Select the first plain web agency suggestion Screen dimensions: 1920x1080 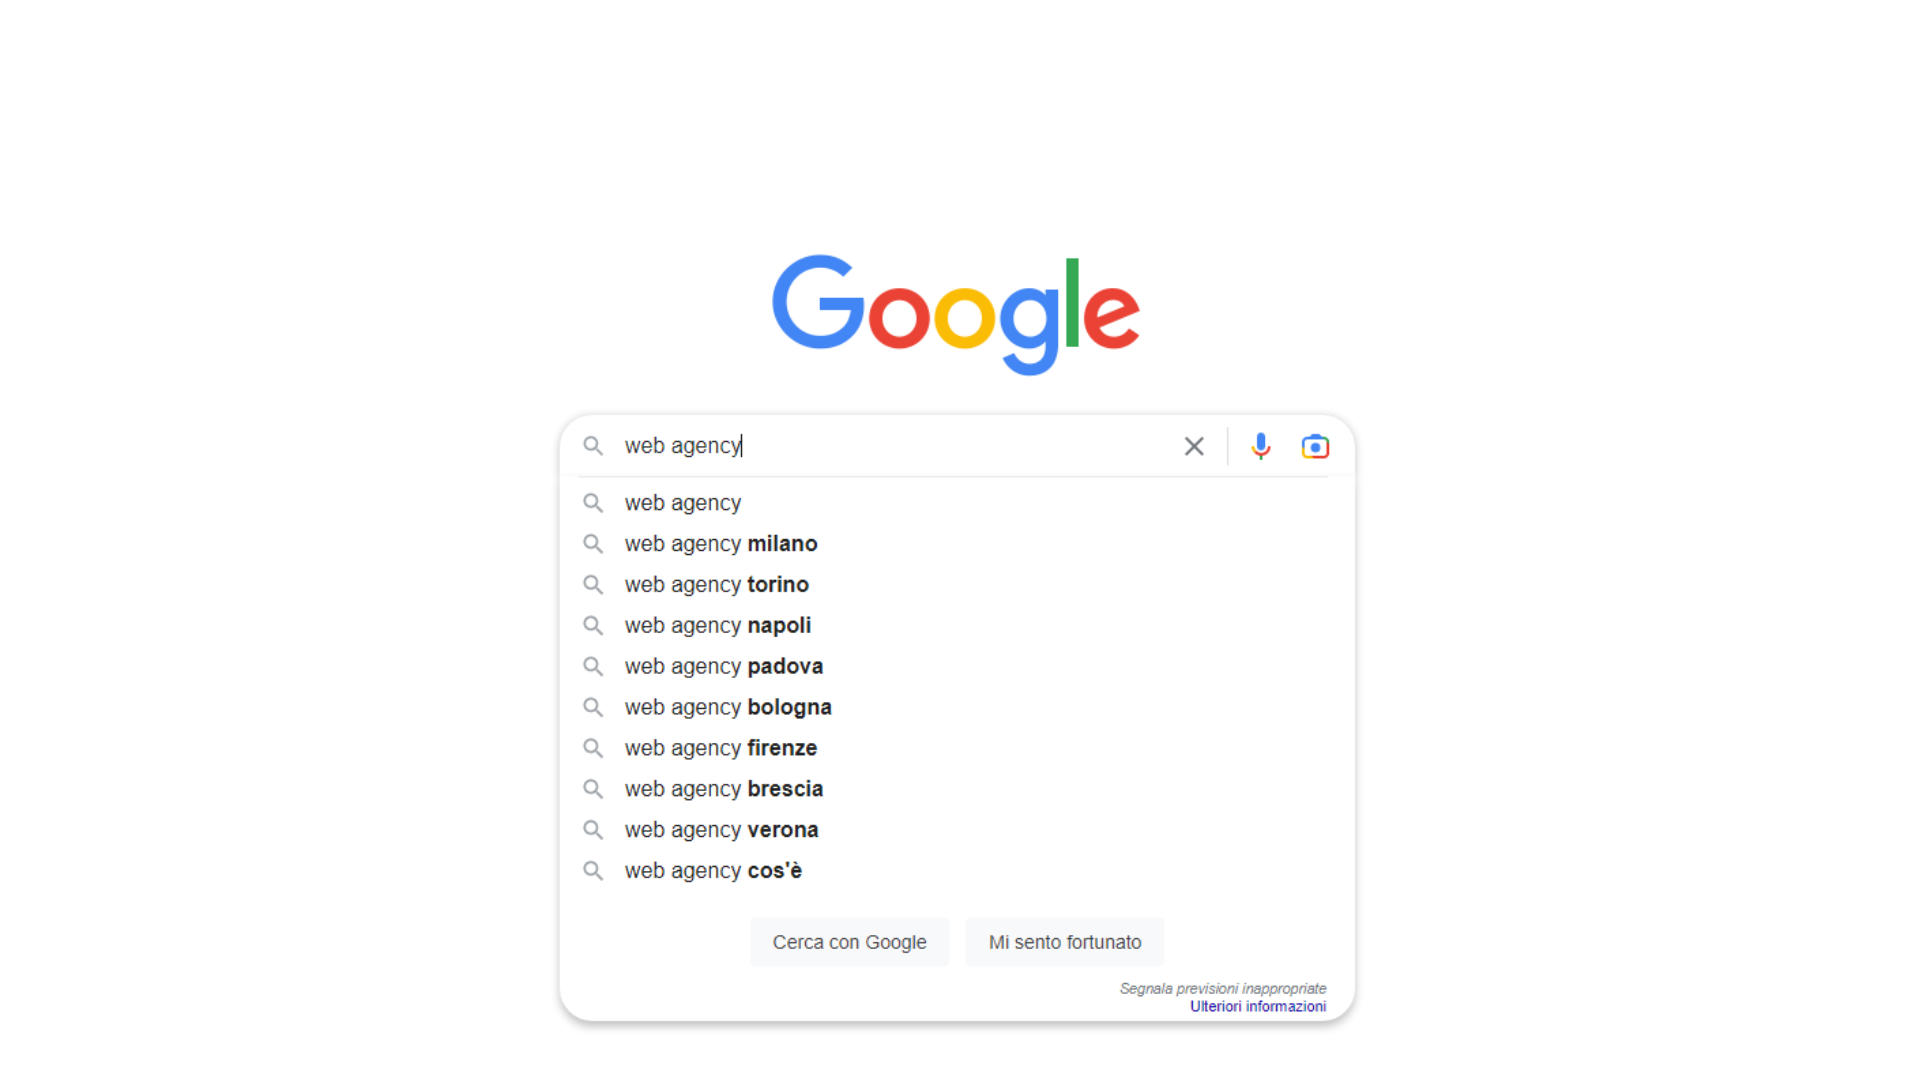[956, 503]
